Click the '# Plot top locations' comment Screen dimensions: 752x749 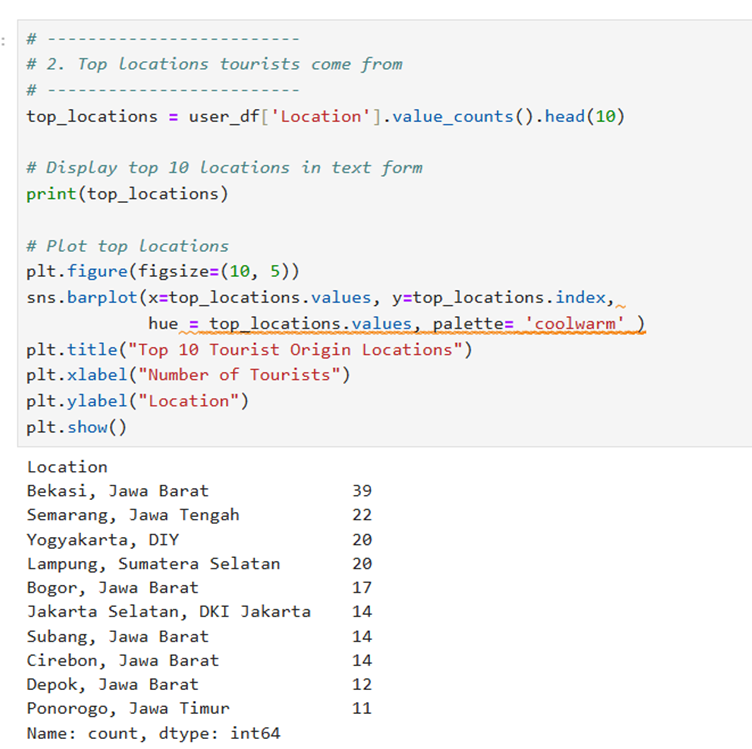(x=127, y=246)
